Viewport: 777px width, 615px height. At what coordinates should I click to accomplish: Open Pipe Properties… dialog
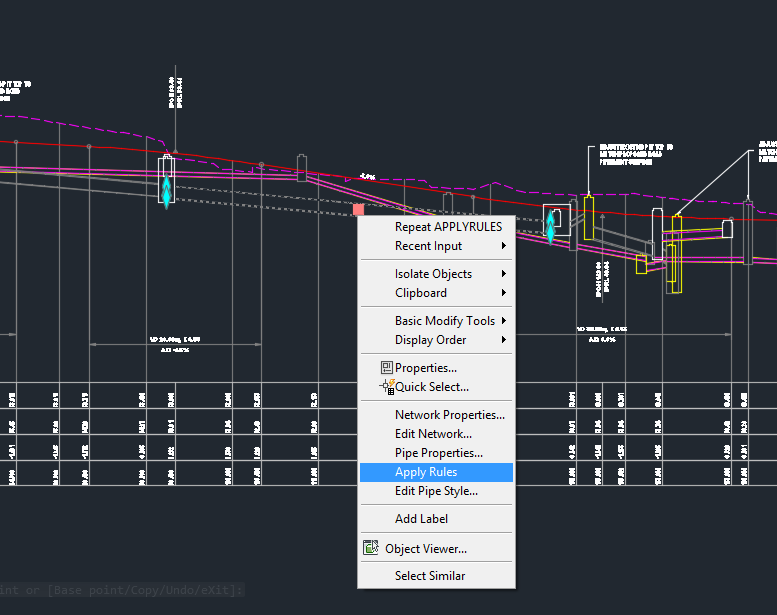click(436, 453)
